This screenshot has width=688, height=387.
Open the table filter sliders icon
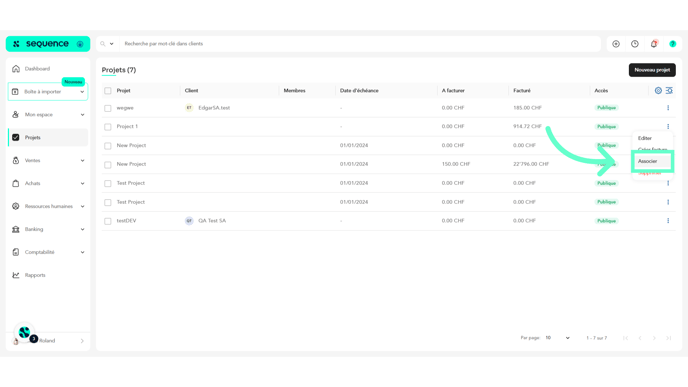click(x=669, y=90)
